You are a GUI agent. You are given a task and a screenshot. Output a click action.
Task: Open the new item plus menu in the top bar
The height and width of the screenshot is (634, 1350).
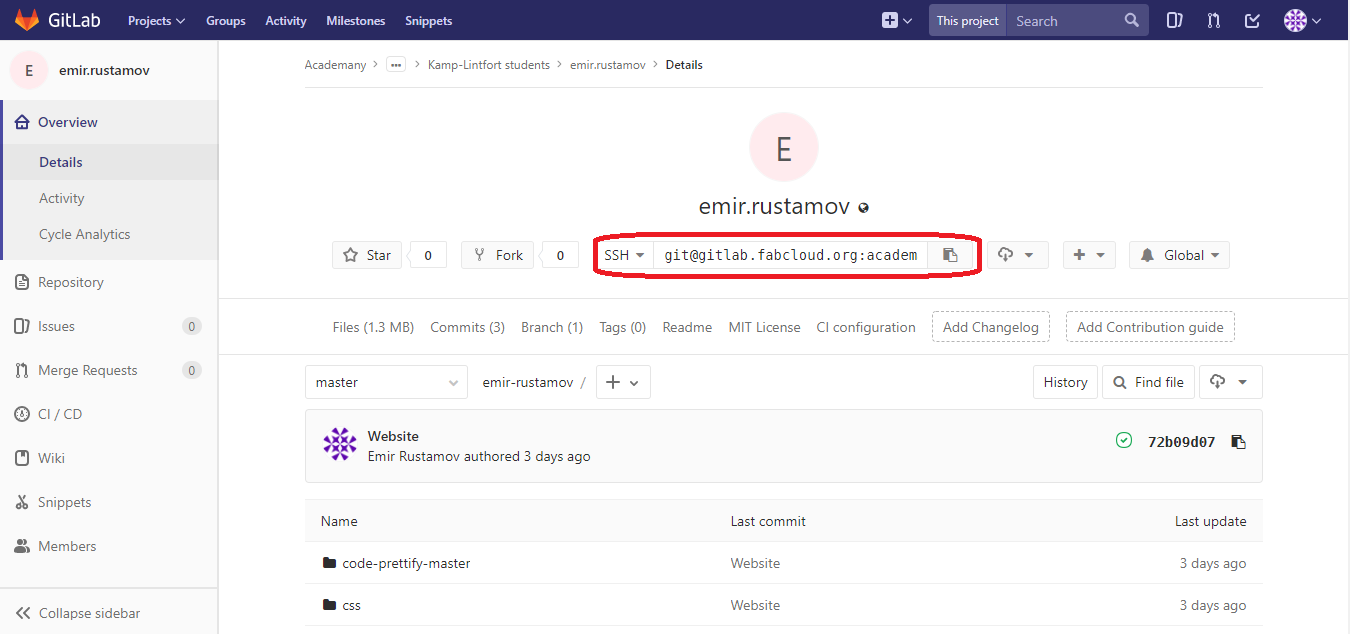tap(897, 20)
